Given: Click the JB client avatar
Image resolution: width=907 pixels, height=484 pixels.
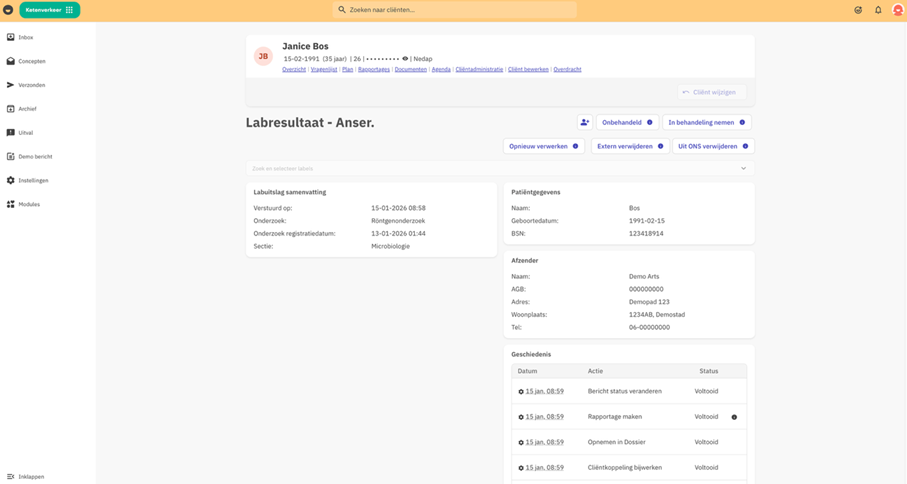Looking at the screenshot, I should tap(263, 56).
